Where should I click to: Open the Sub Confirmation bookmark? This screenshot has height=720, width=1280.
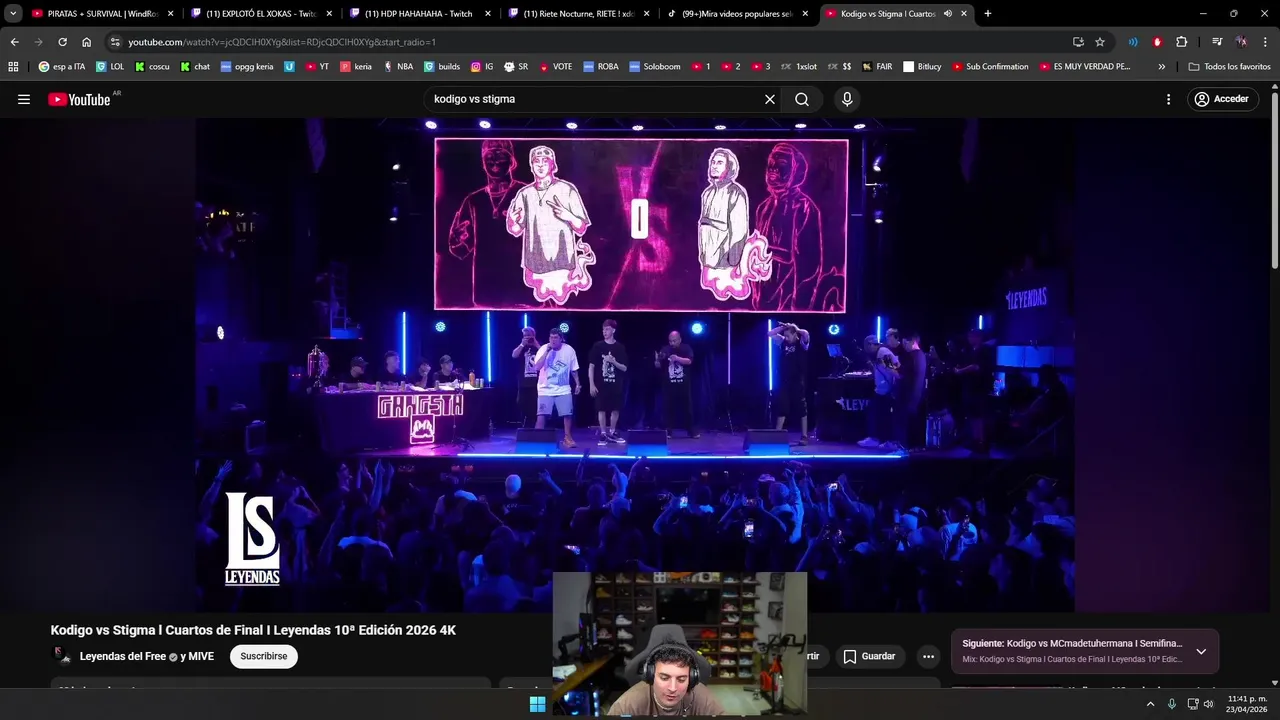pyautogui.click(x=990, y=67)
